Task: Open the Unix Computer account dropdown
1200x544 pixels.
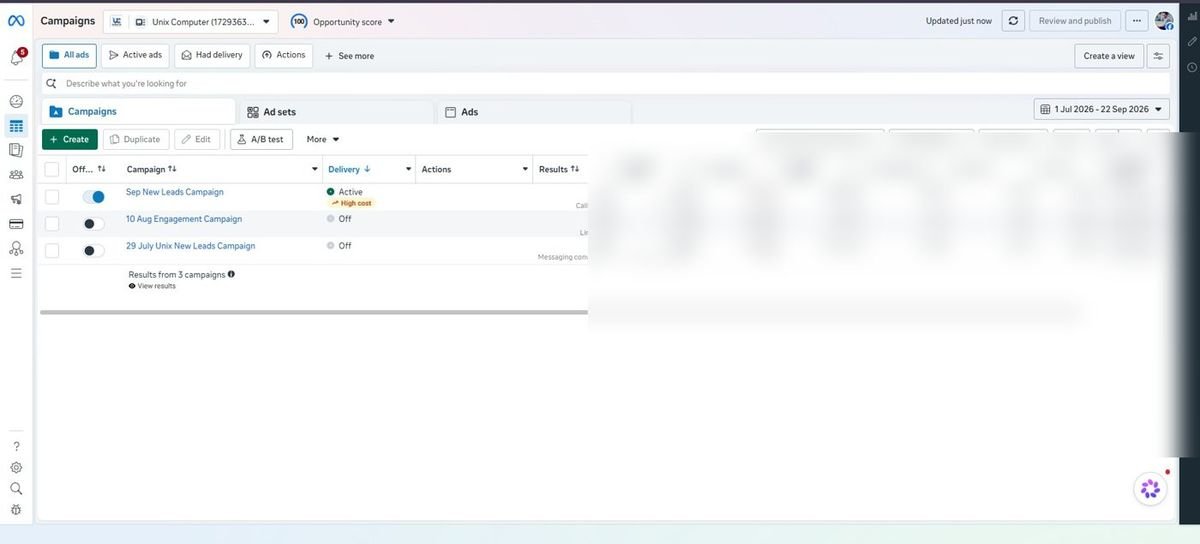Action: tap(191, 21)
